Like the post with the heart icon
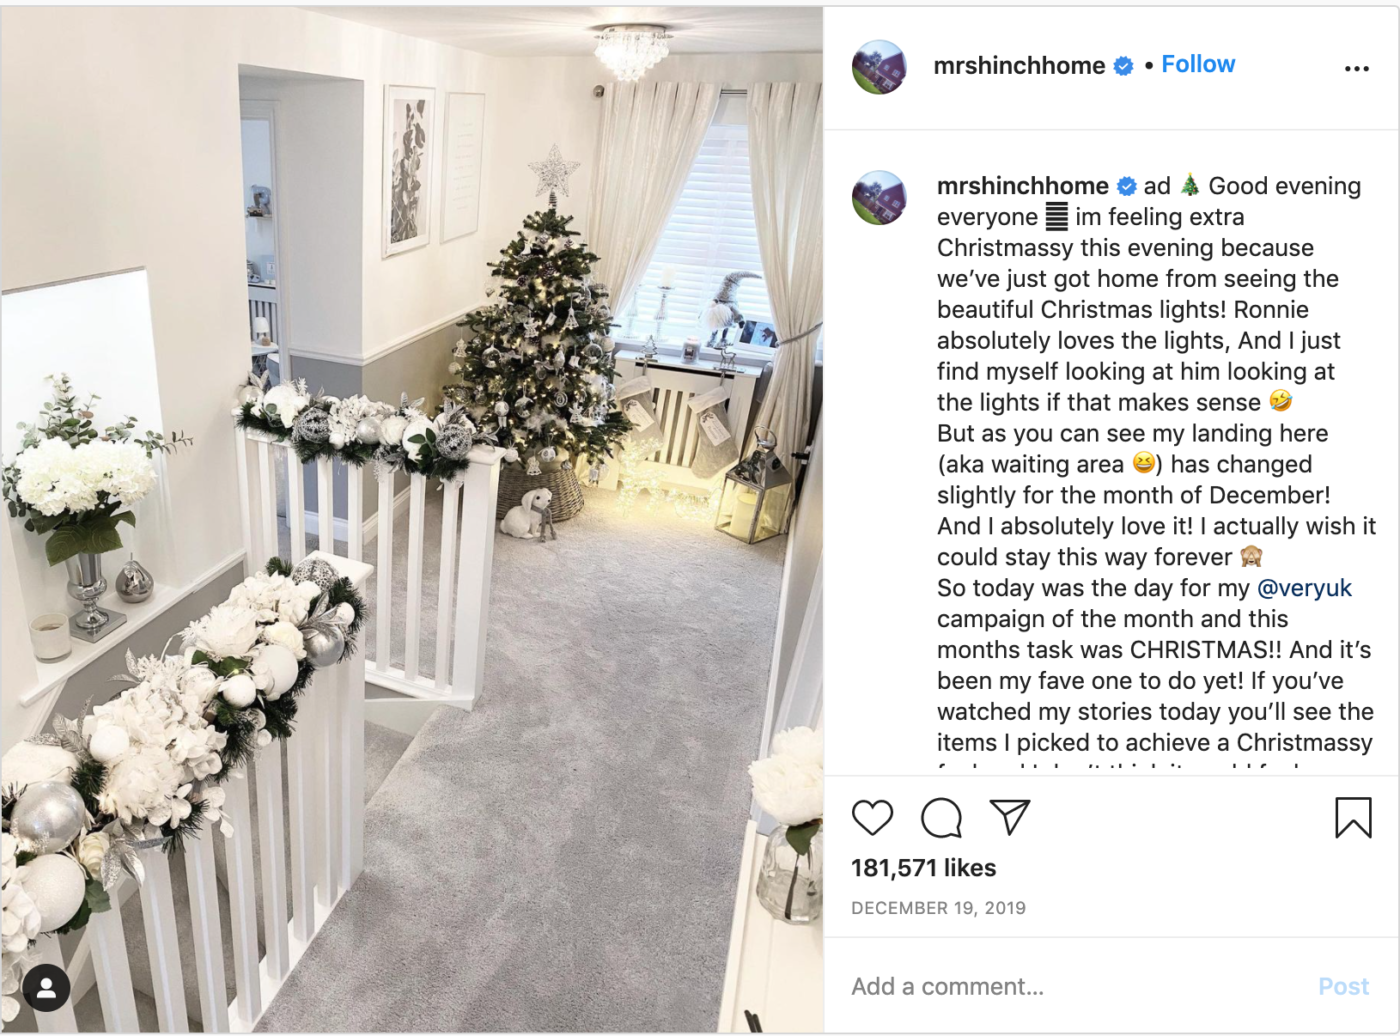 872,818
